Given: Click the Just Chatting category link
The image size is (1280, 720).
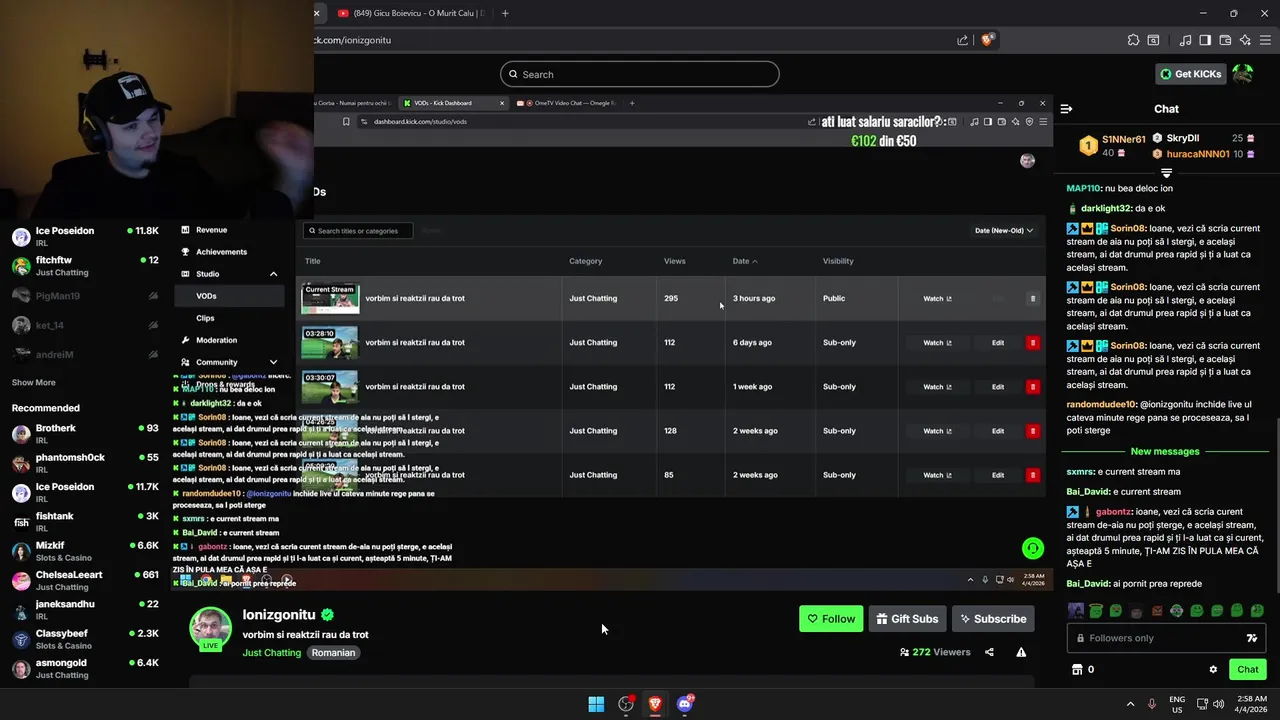Looking at the screenshot, I should [x=272, y=653].
